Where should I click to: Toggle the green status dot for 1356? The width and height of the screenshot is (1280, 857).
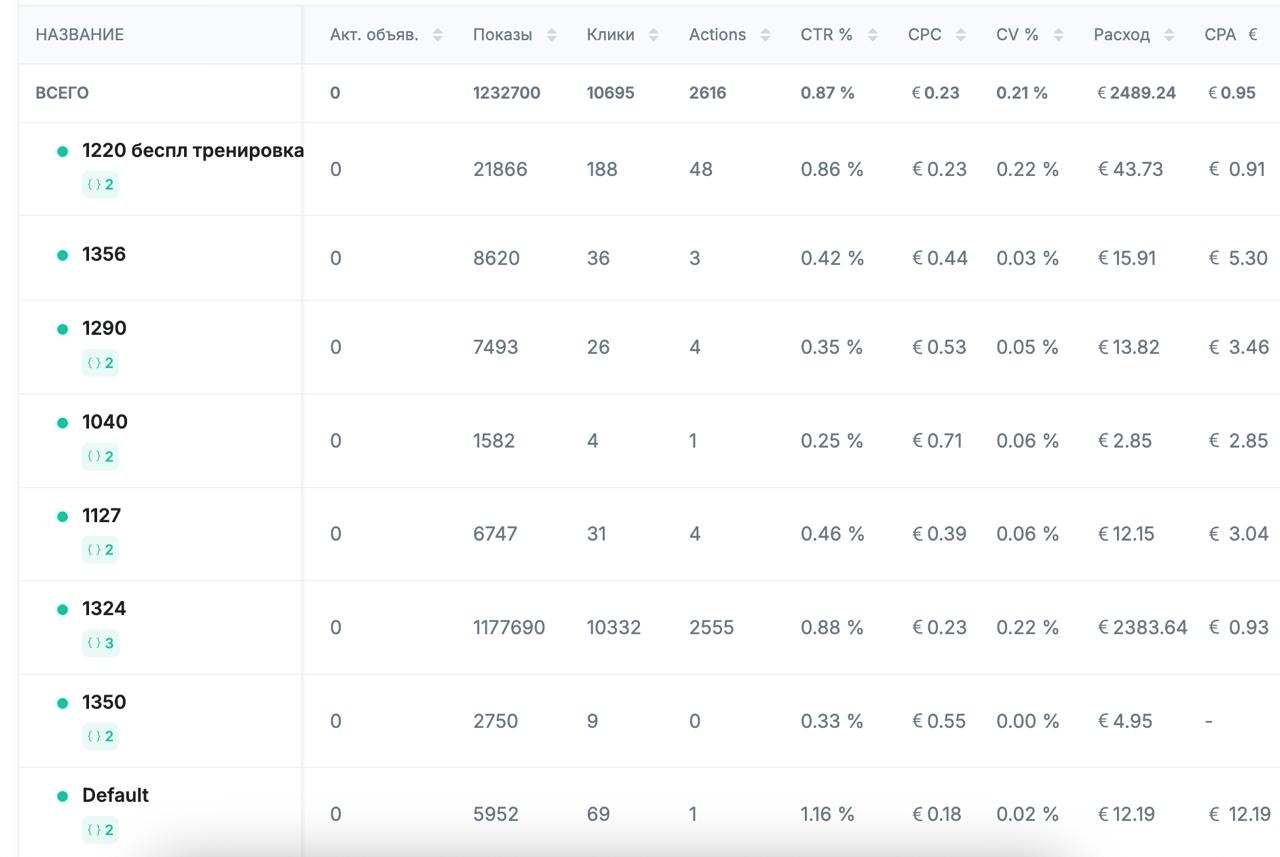pos(62,255)
